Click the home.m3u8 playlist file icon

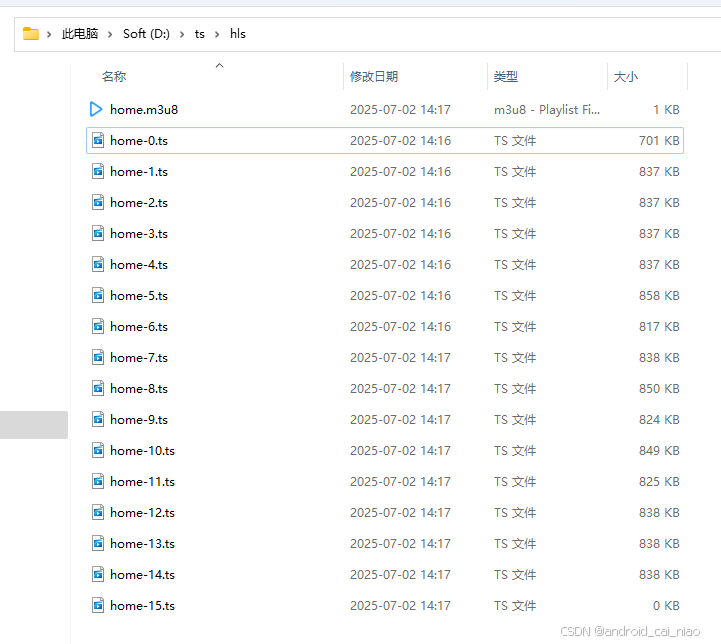[x=96, y=109]
